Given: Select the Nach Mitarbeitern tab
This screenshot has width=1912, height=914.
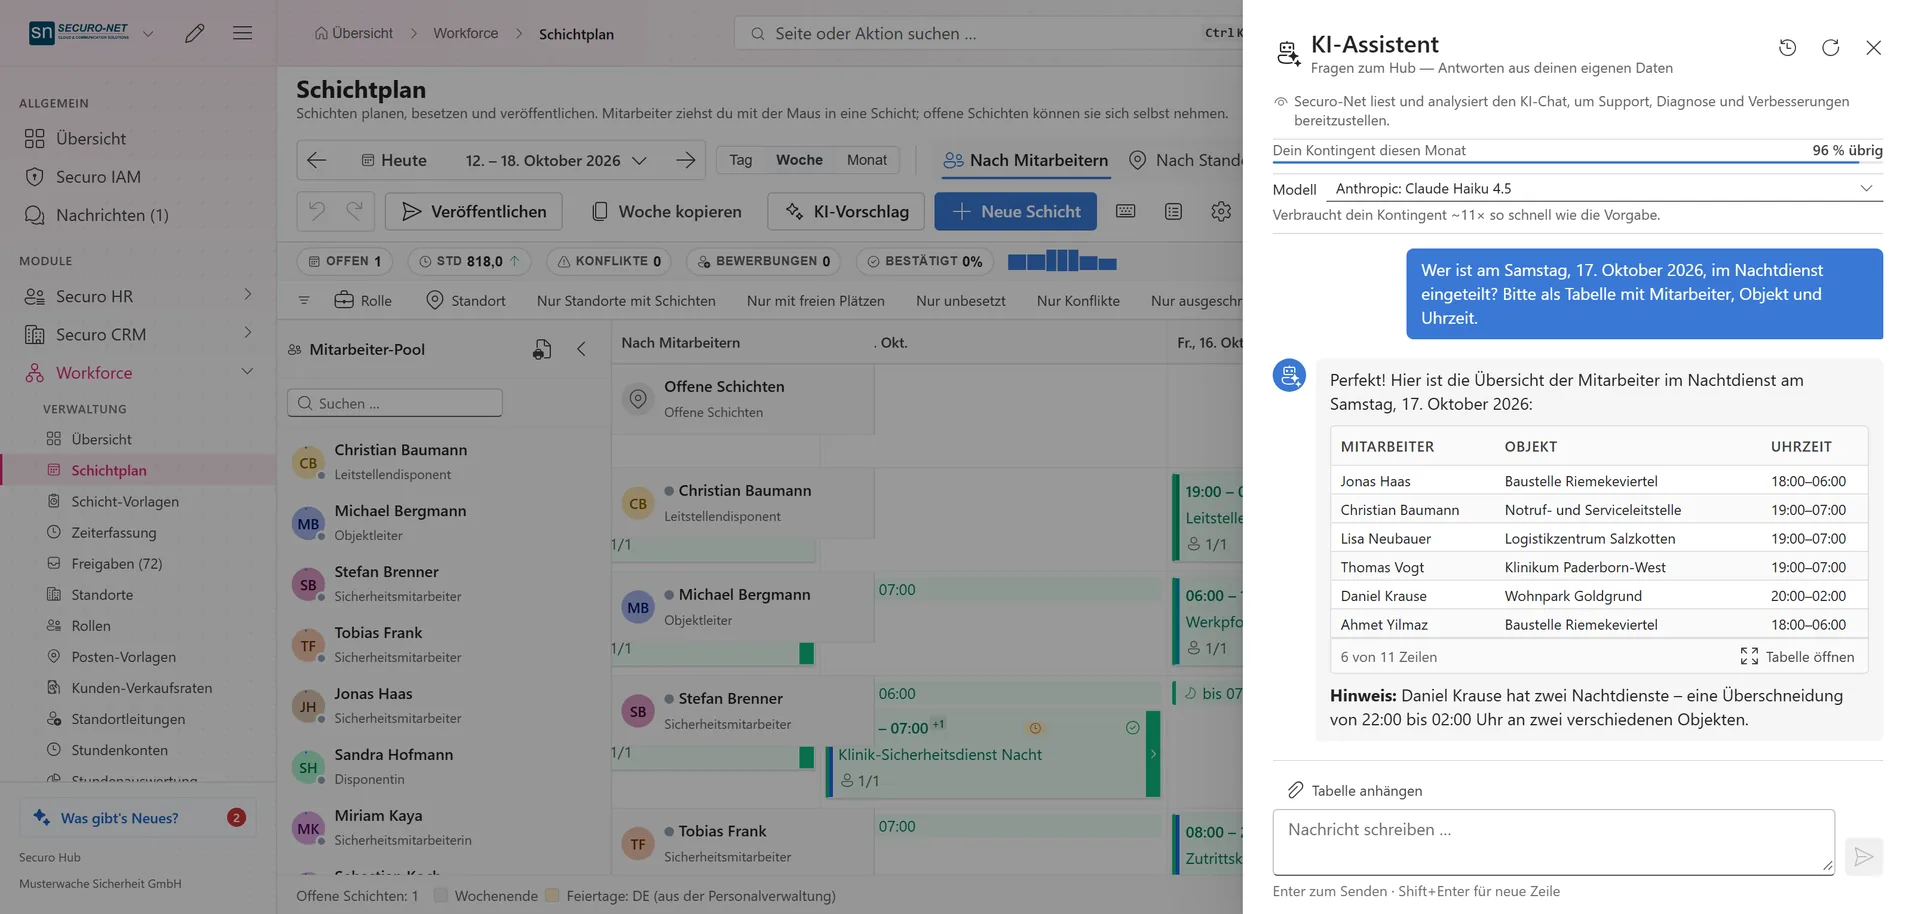Looking at the screenshot, I should [1026, 160].
